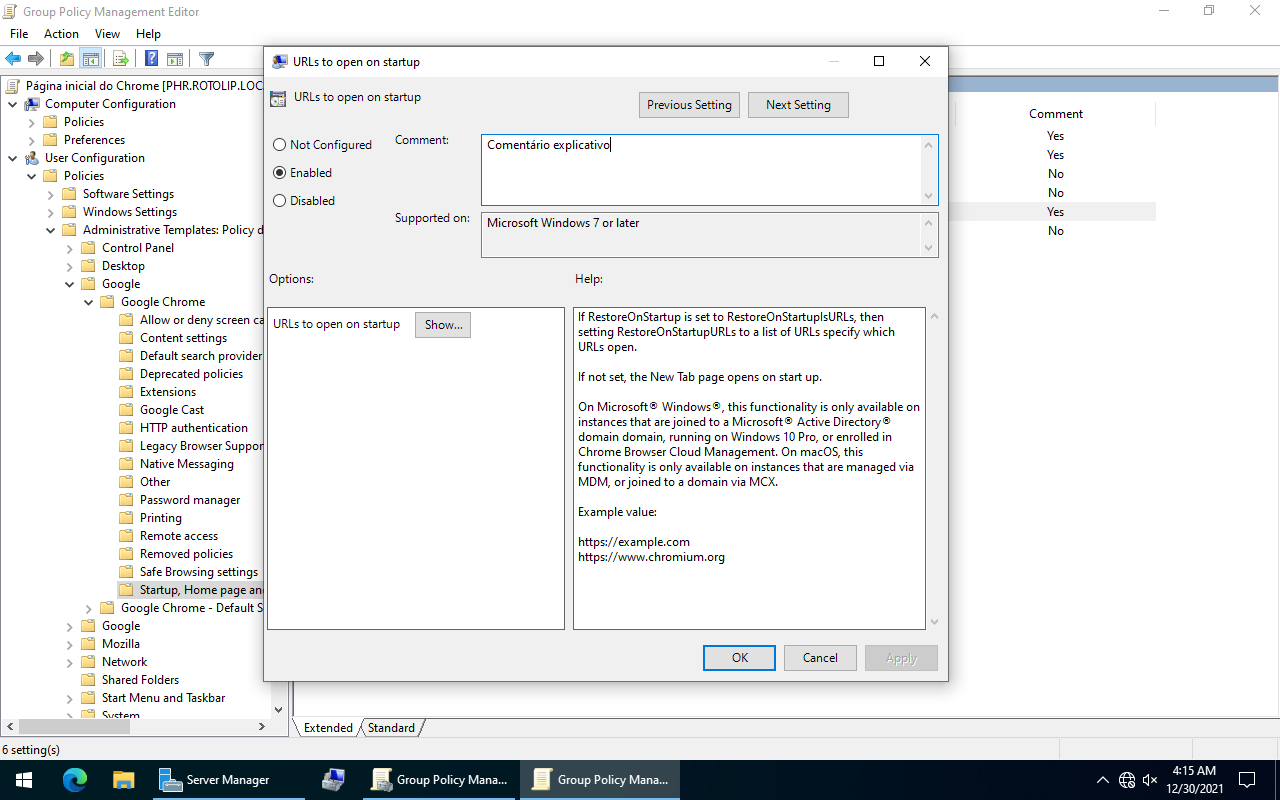Expand the Control Panel folder node

[x=70, y=248]
